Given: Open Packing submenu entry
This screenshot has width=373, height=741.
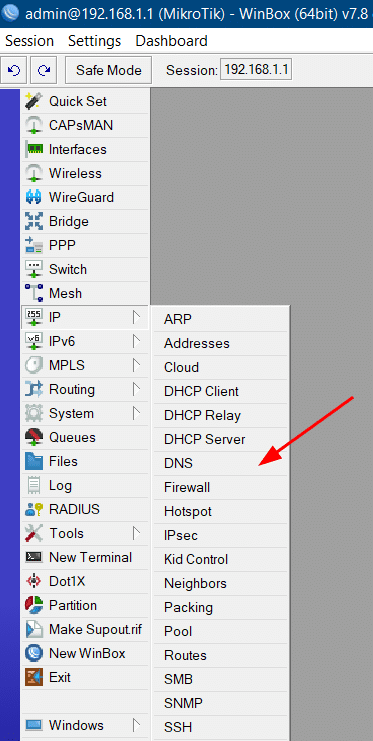Looking at the screenshot, I should point(221,607).
